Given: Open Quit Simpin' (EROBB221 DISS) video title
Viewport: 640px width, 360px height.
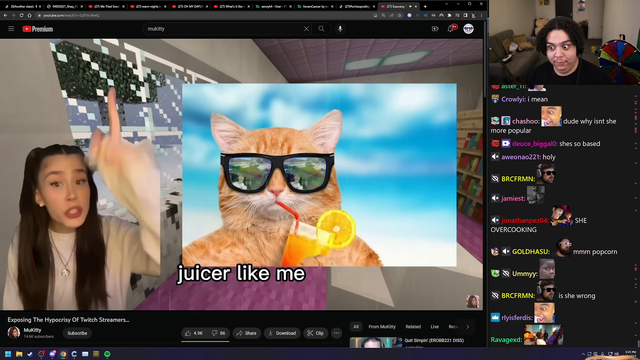Looking at the screenshot, I should pyautogui.click(x=434, y=340).
